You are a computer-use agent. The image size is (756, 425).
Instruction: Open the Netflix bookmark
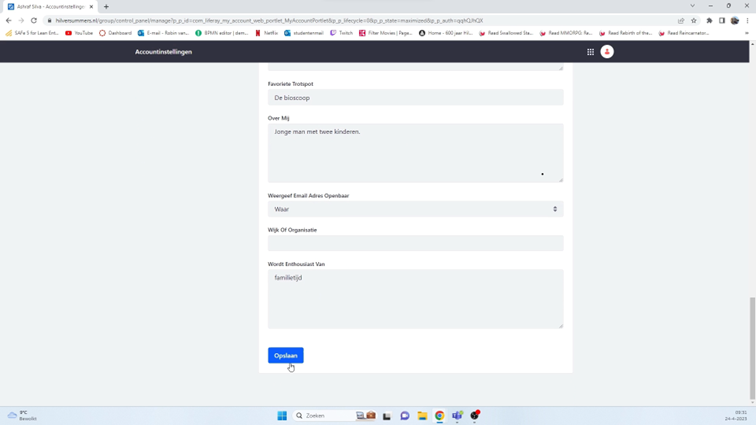coord(266,33)
